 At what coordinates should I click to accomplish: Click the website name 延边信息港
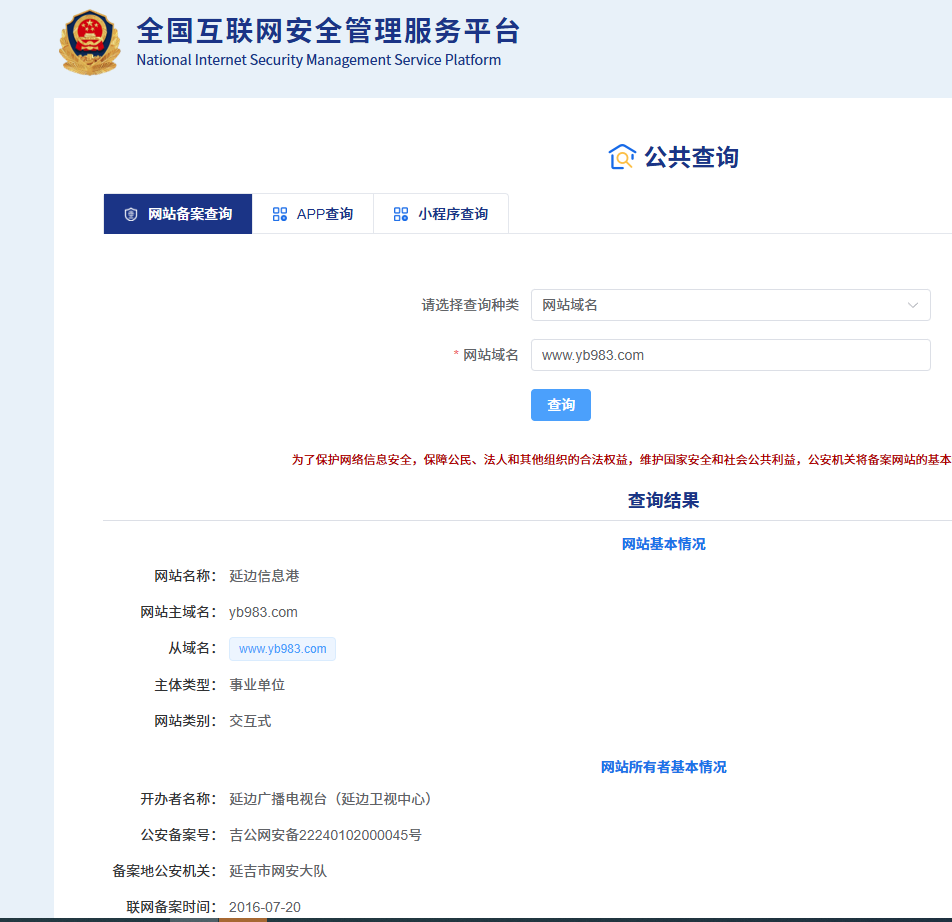(264, 576)
